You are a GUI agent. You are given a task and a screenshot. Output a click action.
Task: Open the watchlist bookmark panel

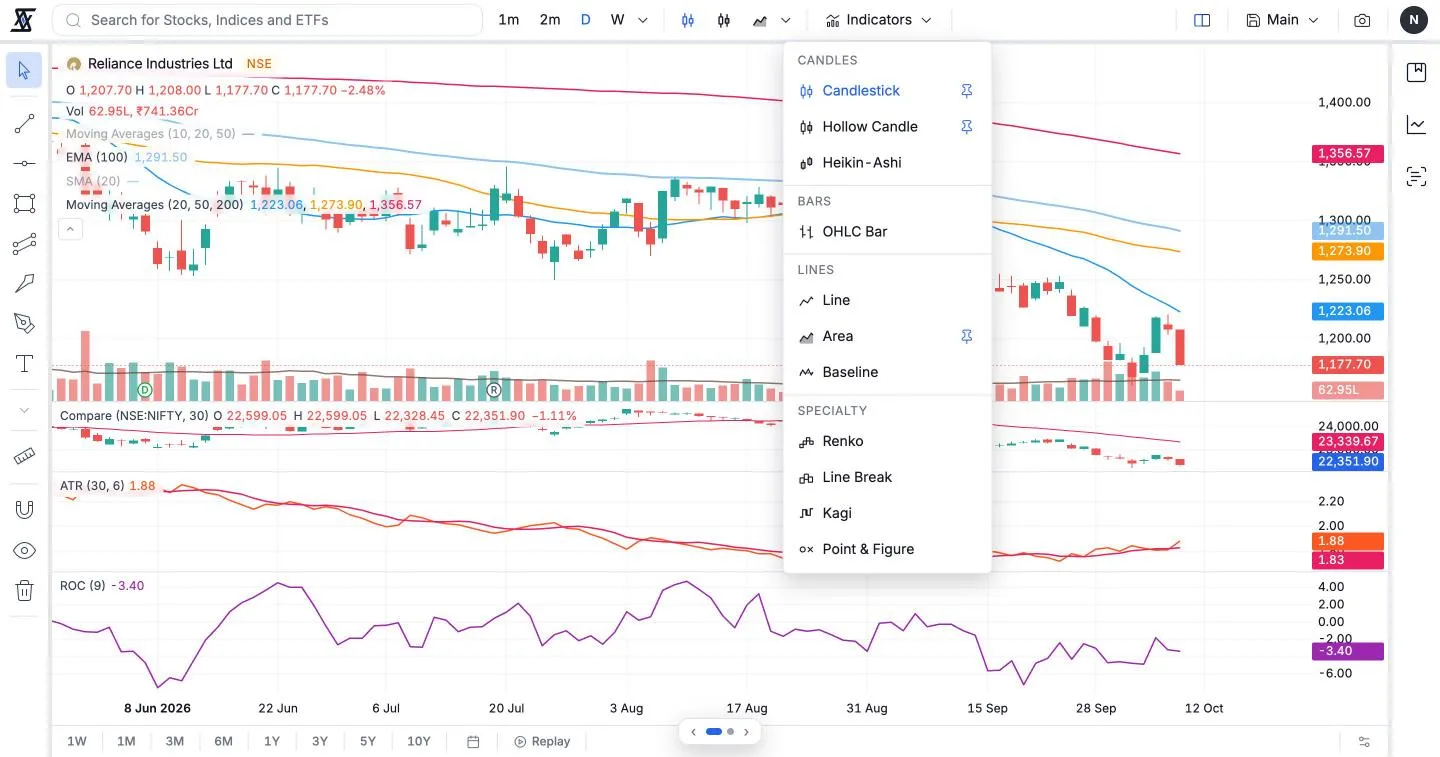(x=1416, y=72)
